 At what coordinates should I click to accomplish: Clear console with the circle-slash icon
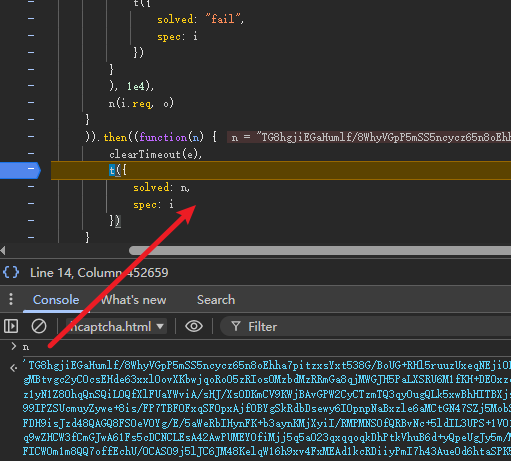click(x=39, y=326)
